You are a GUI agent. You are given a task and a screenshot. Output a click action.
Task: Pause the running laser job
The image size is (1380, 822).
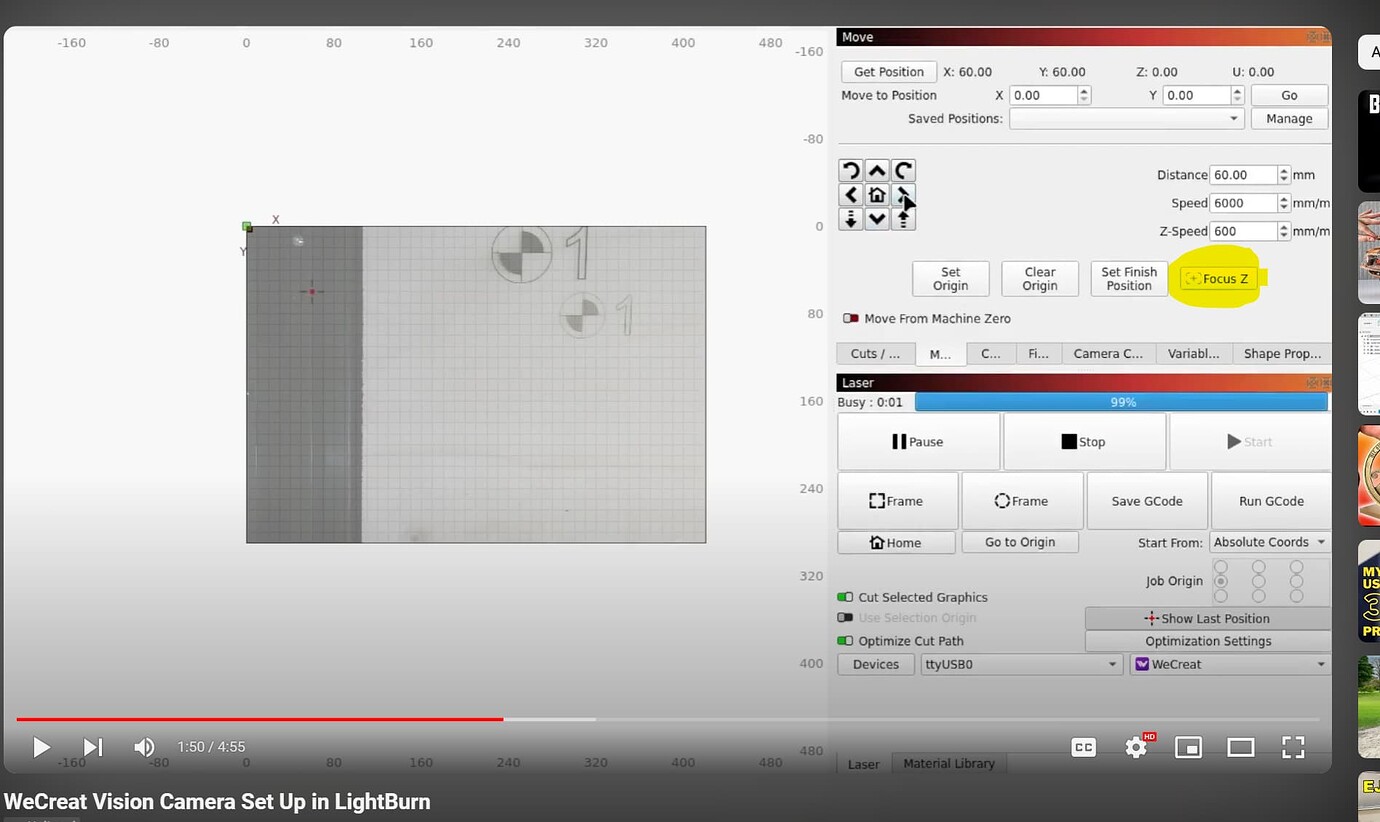[x=917, y=441]
